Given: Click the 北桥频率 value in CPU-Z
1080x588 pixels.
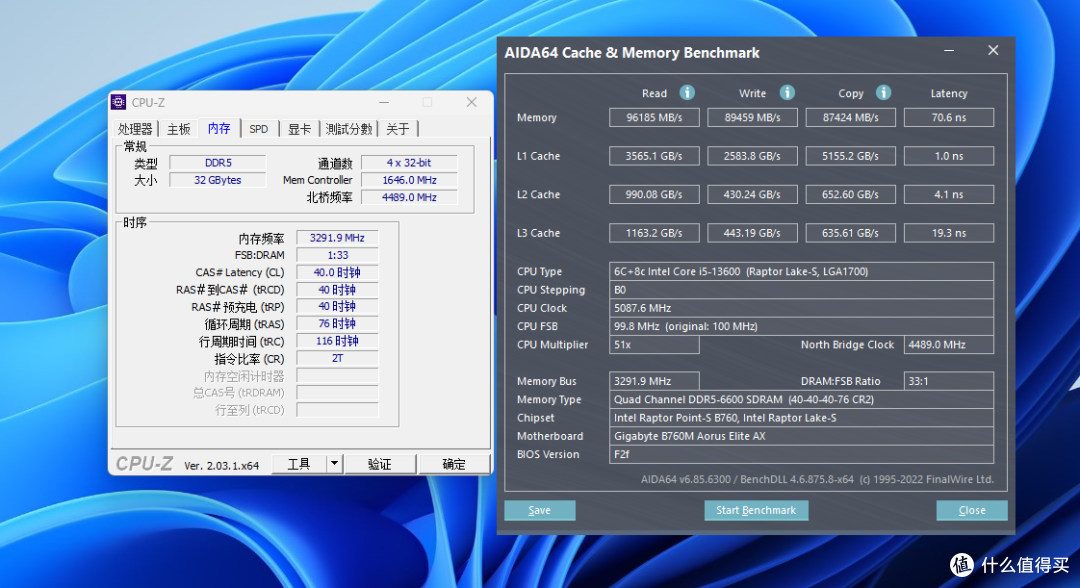Looking at the screenshot, I should [409, 198].
